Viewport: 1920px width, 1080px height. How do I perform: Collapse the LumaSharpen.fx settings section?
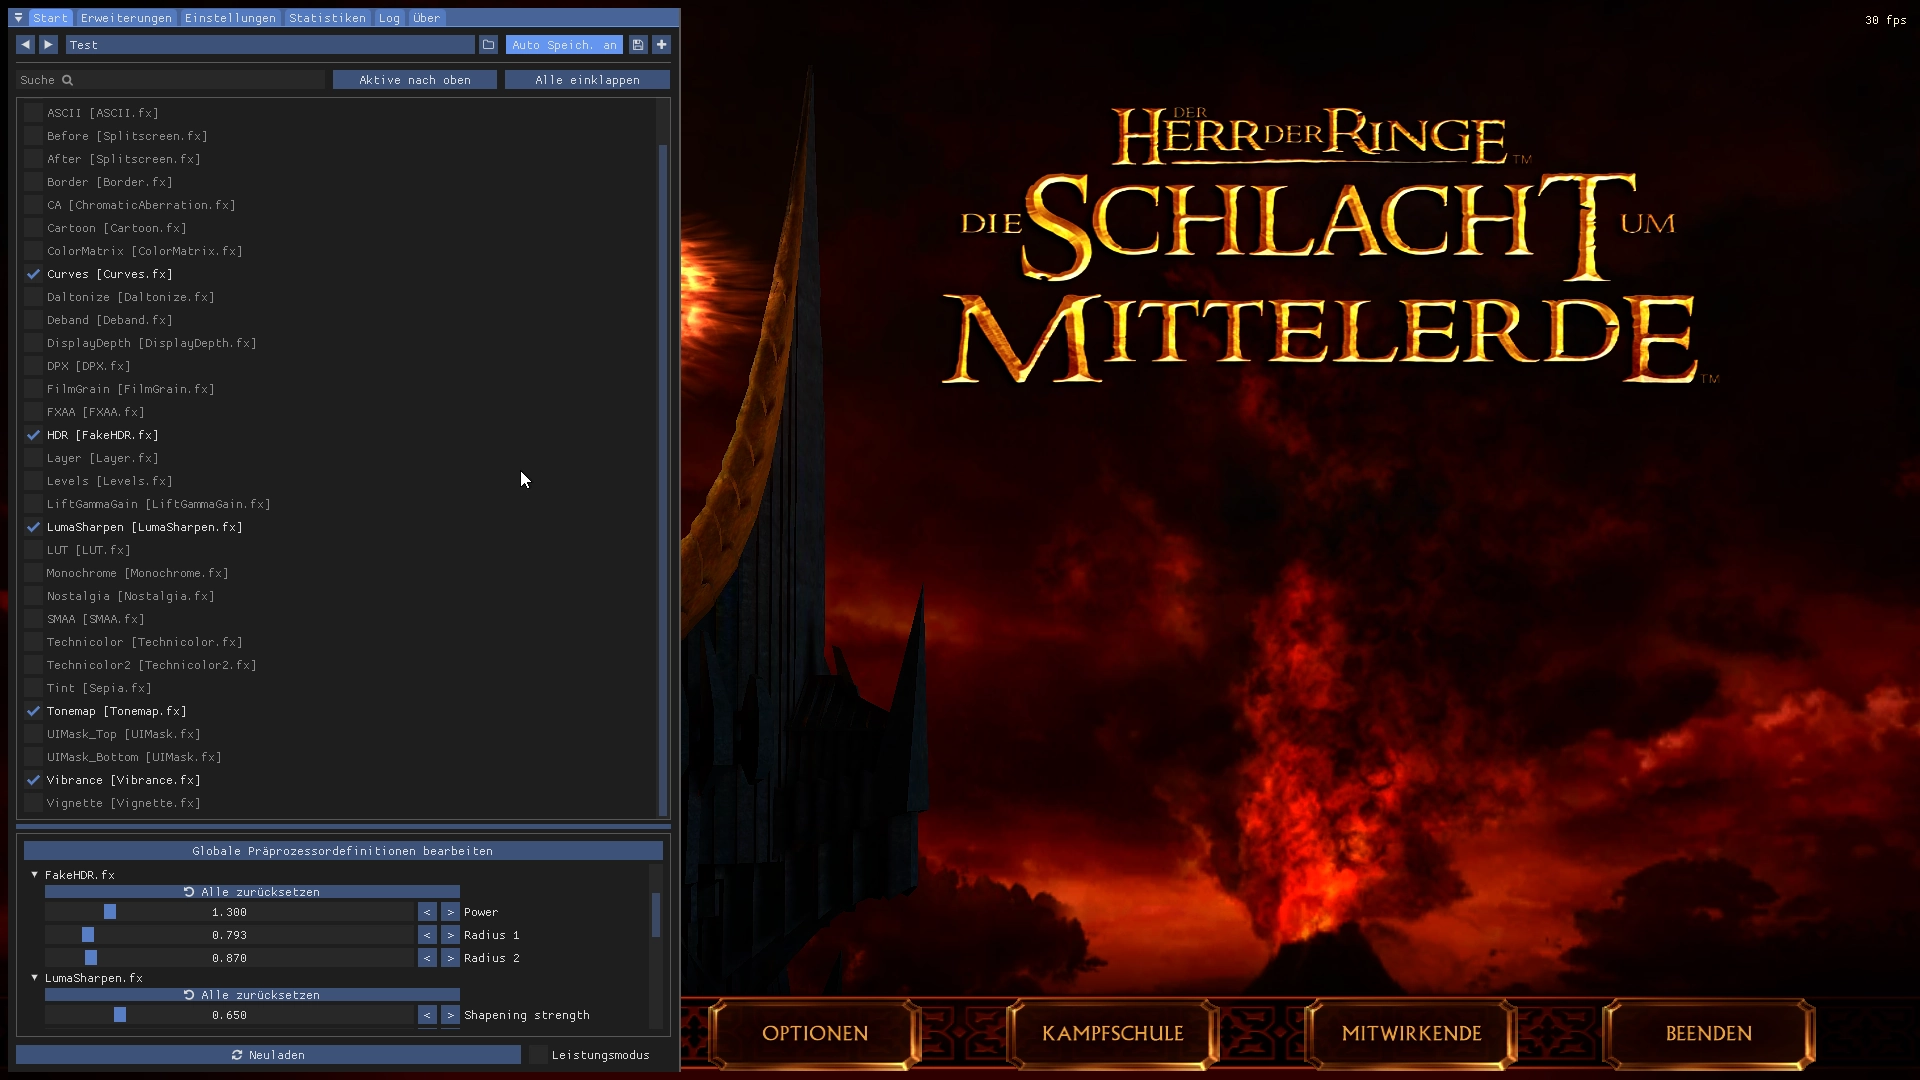35,978
